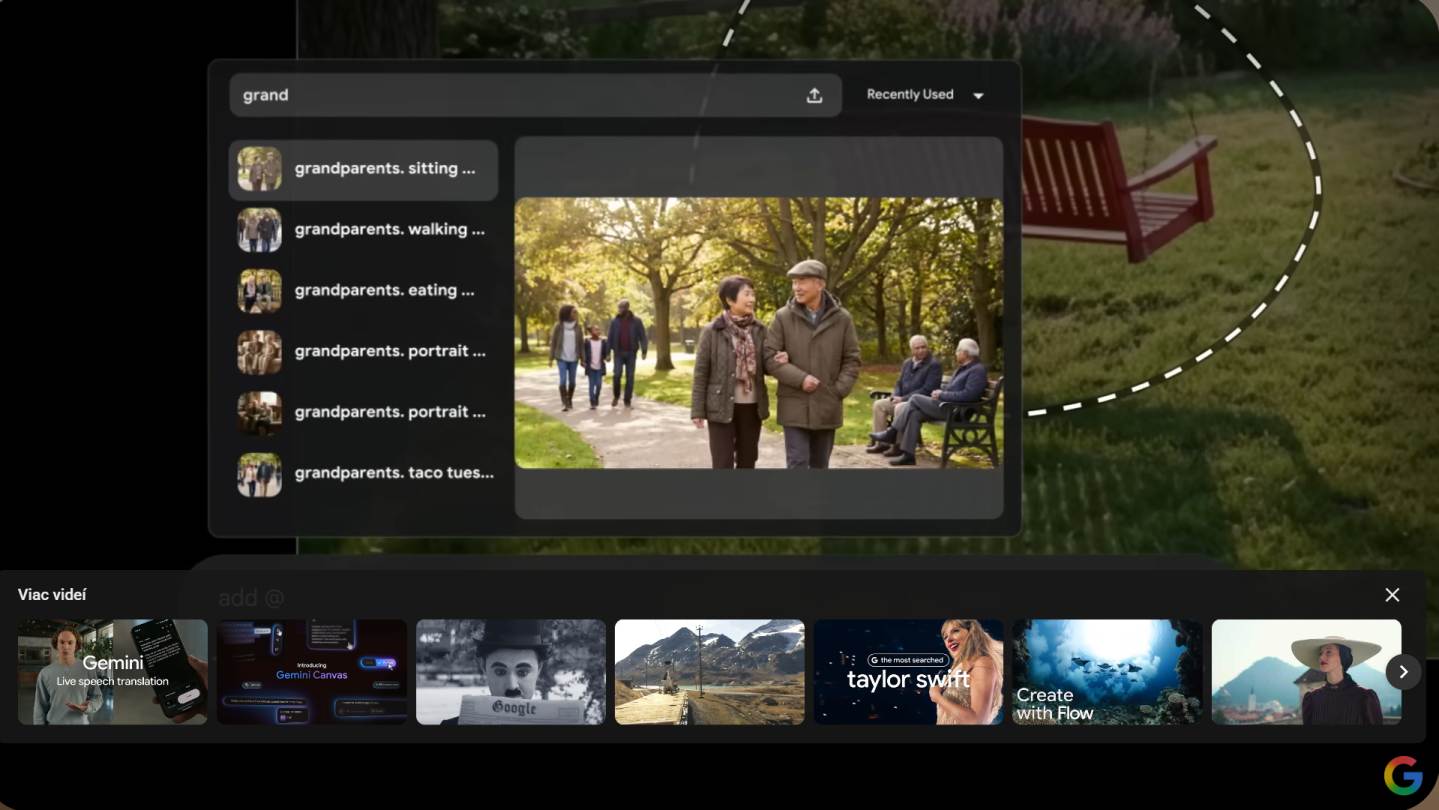1439x810 pixels.
Task: Click the thumbnail icon for grandparents. taco tuesday
Action: coord(259,474)
